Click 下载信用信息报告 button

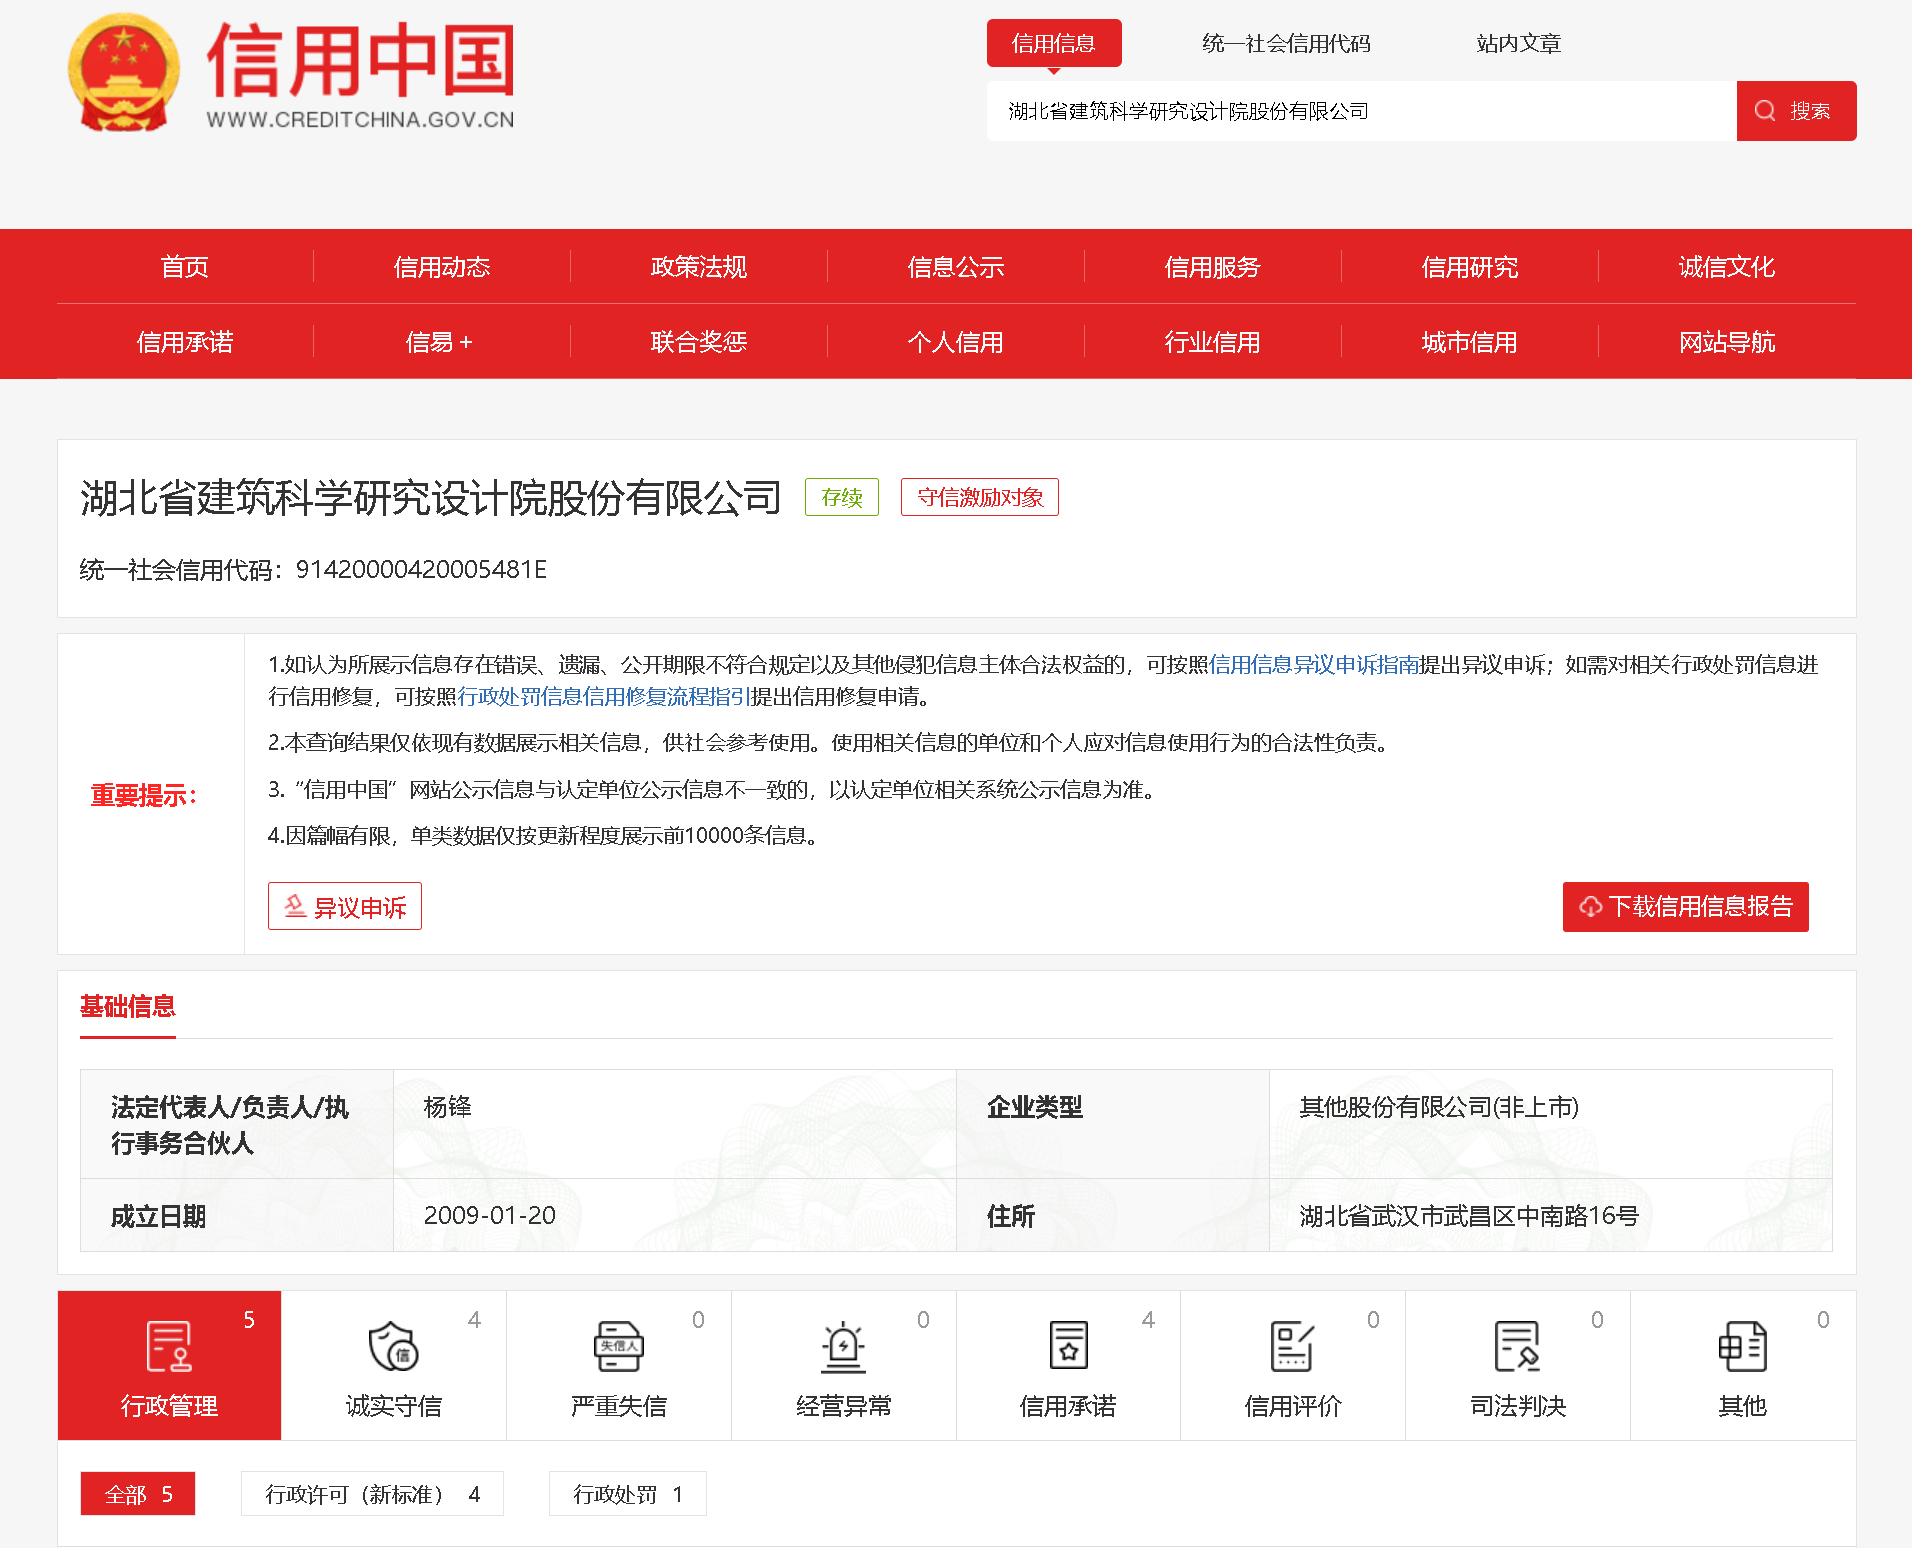click(1686, 907)
